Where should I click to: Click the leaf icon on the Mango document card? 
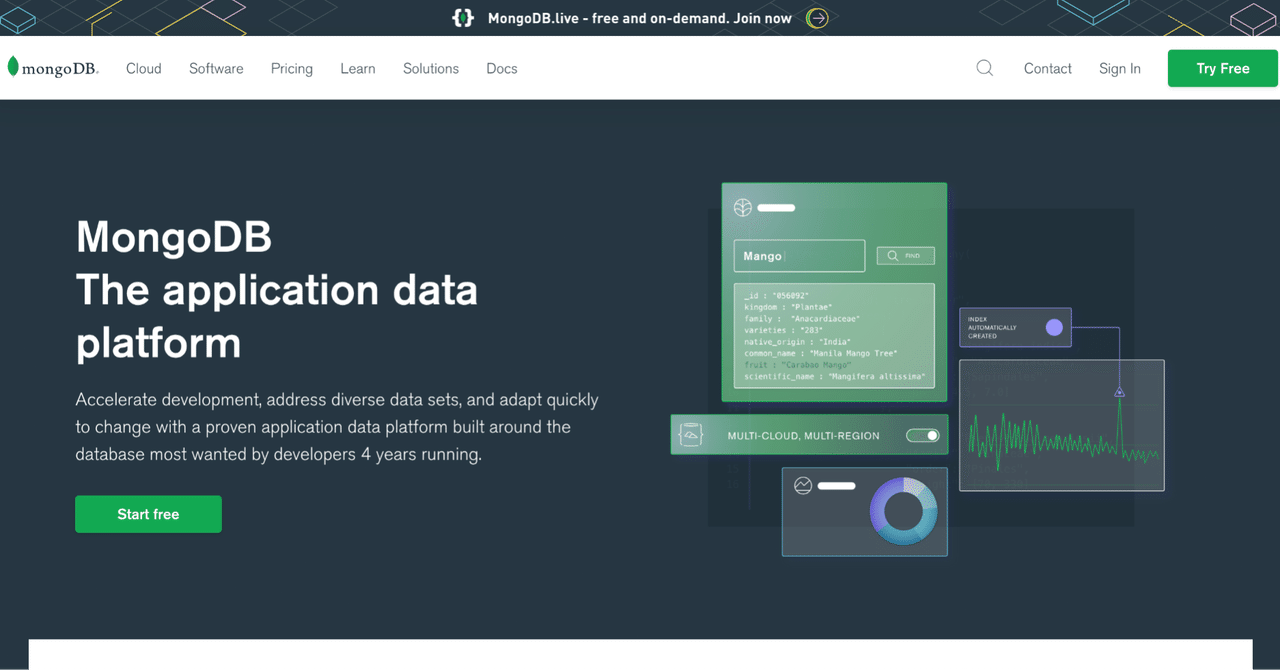click(x=742, y=207)
